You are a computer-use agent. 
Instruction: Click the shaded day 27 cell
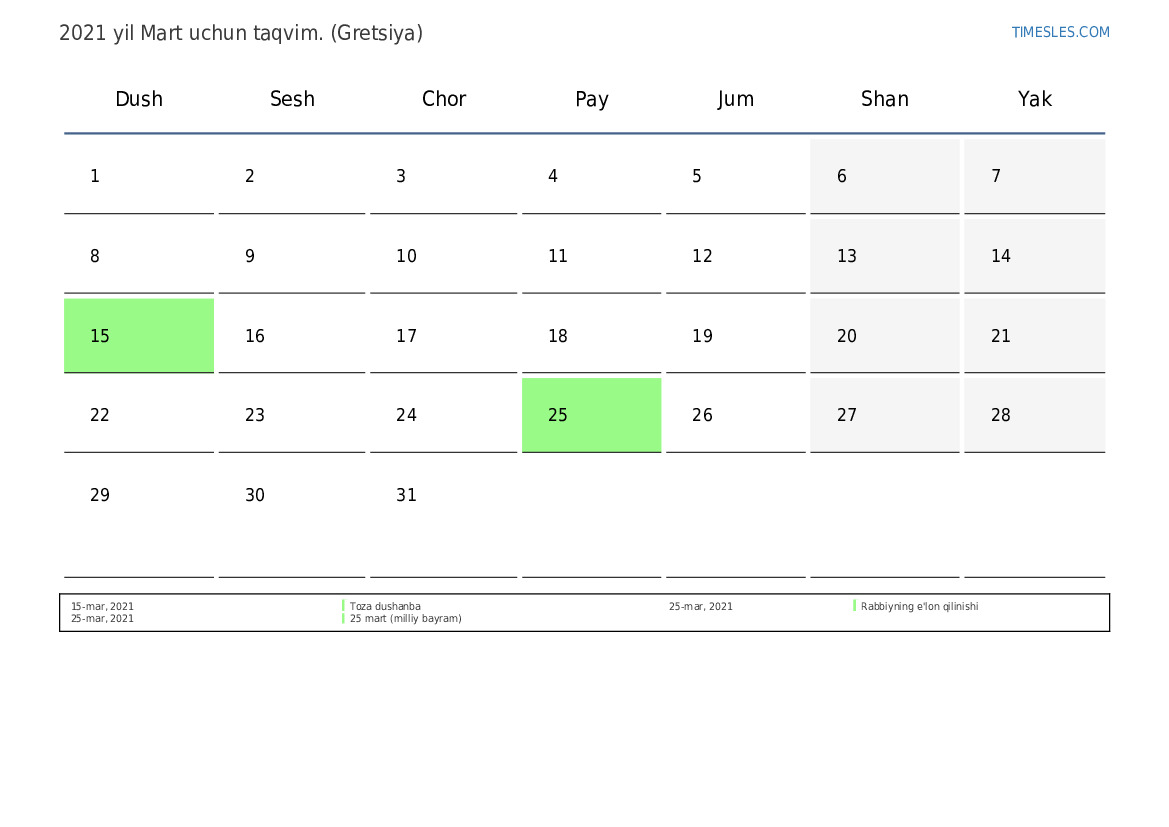point(885,415)
